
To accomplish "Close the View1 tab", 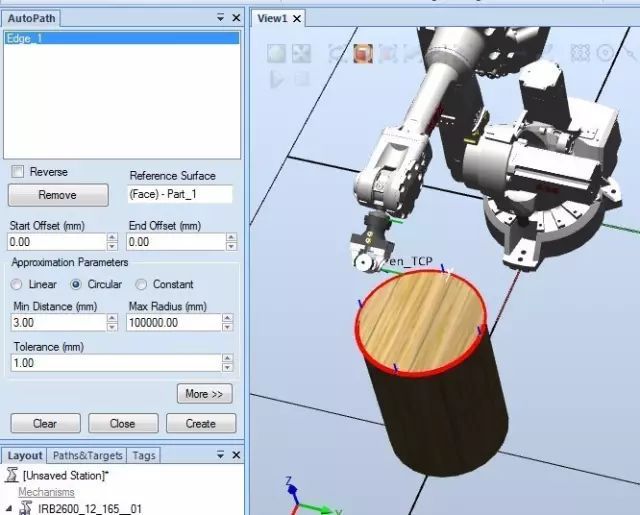I will [x=297, y=19].
